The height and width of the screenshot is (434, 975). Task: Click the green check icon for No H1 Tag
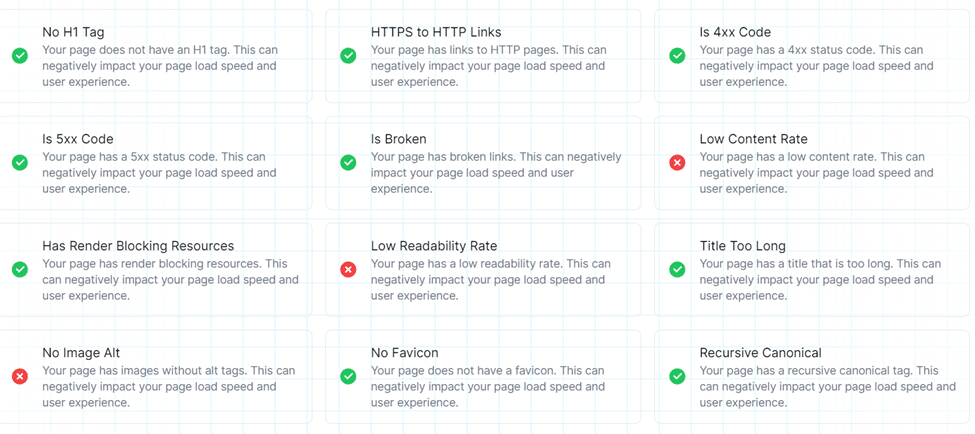[20, 56]
